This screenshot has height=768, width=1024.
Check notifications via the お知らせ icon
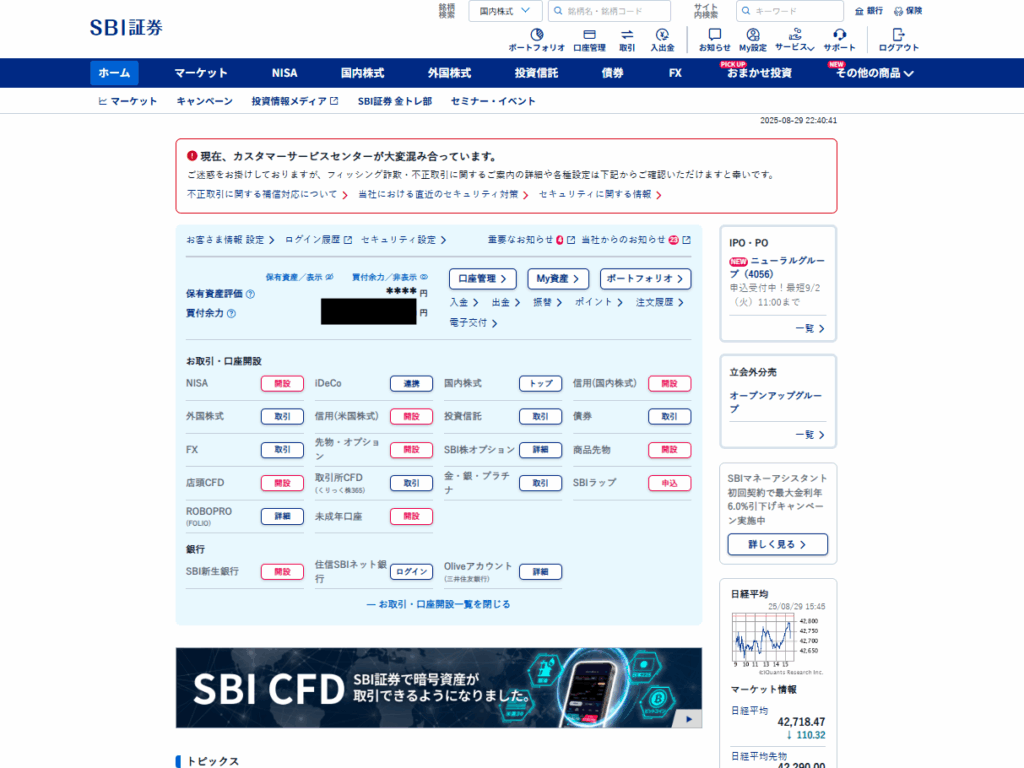click(x=715, y=40)
